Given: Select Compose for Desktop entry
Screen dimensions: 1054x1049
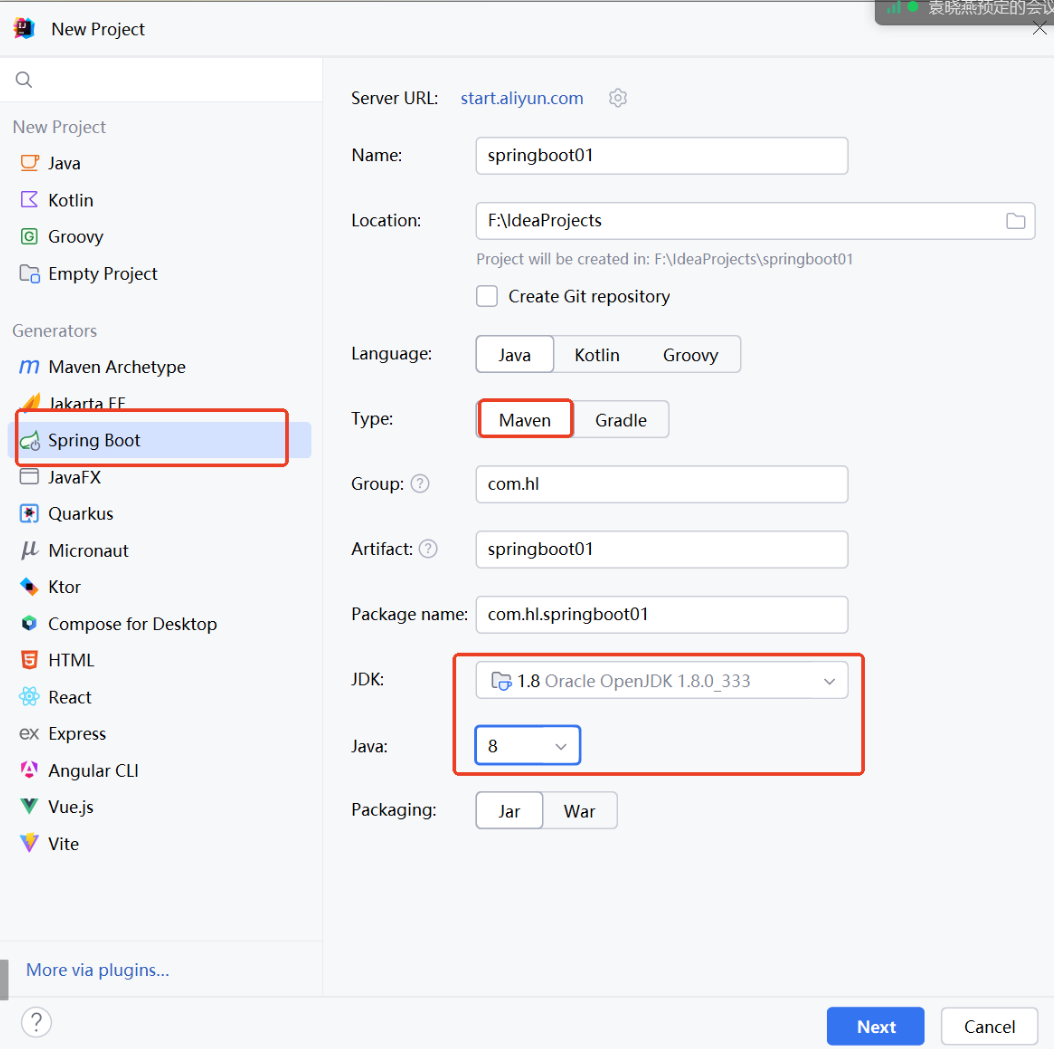Looking at the screenshot, I should [132, 624].
